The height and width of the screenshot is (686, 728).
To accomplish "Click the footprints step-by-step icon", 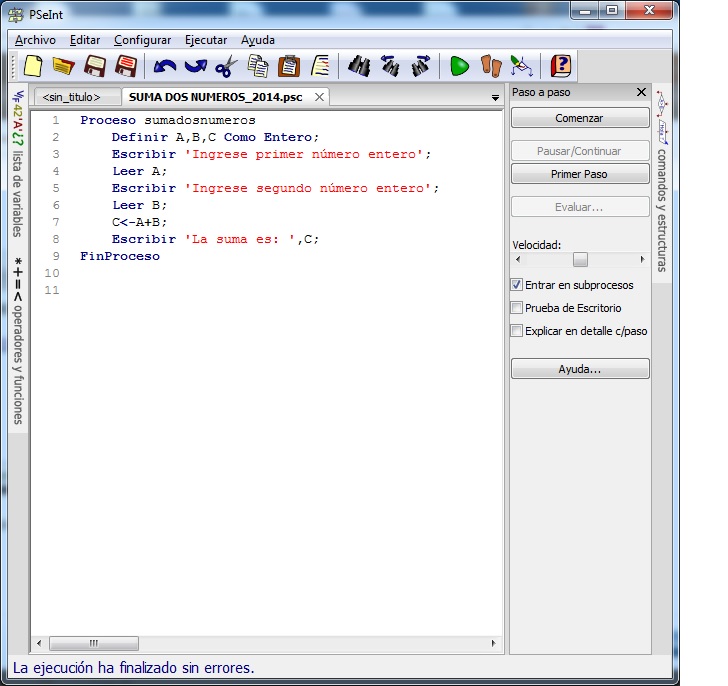I will pyautogui.click(x=490, y=67).
